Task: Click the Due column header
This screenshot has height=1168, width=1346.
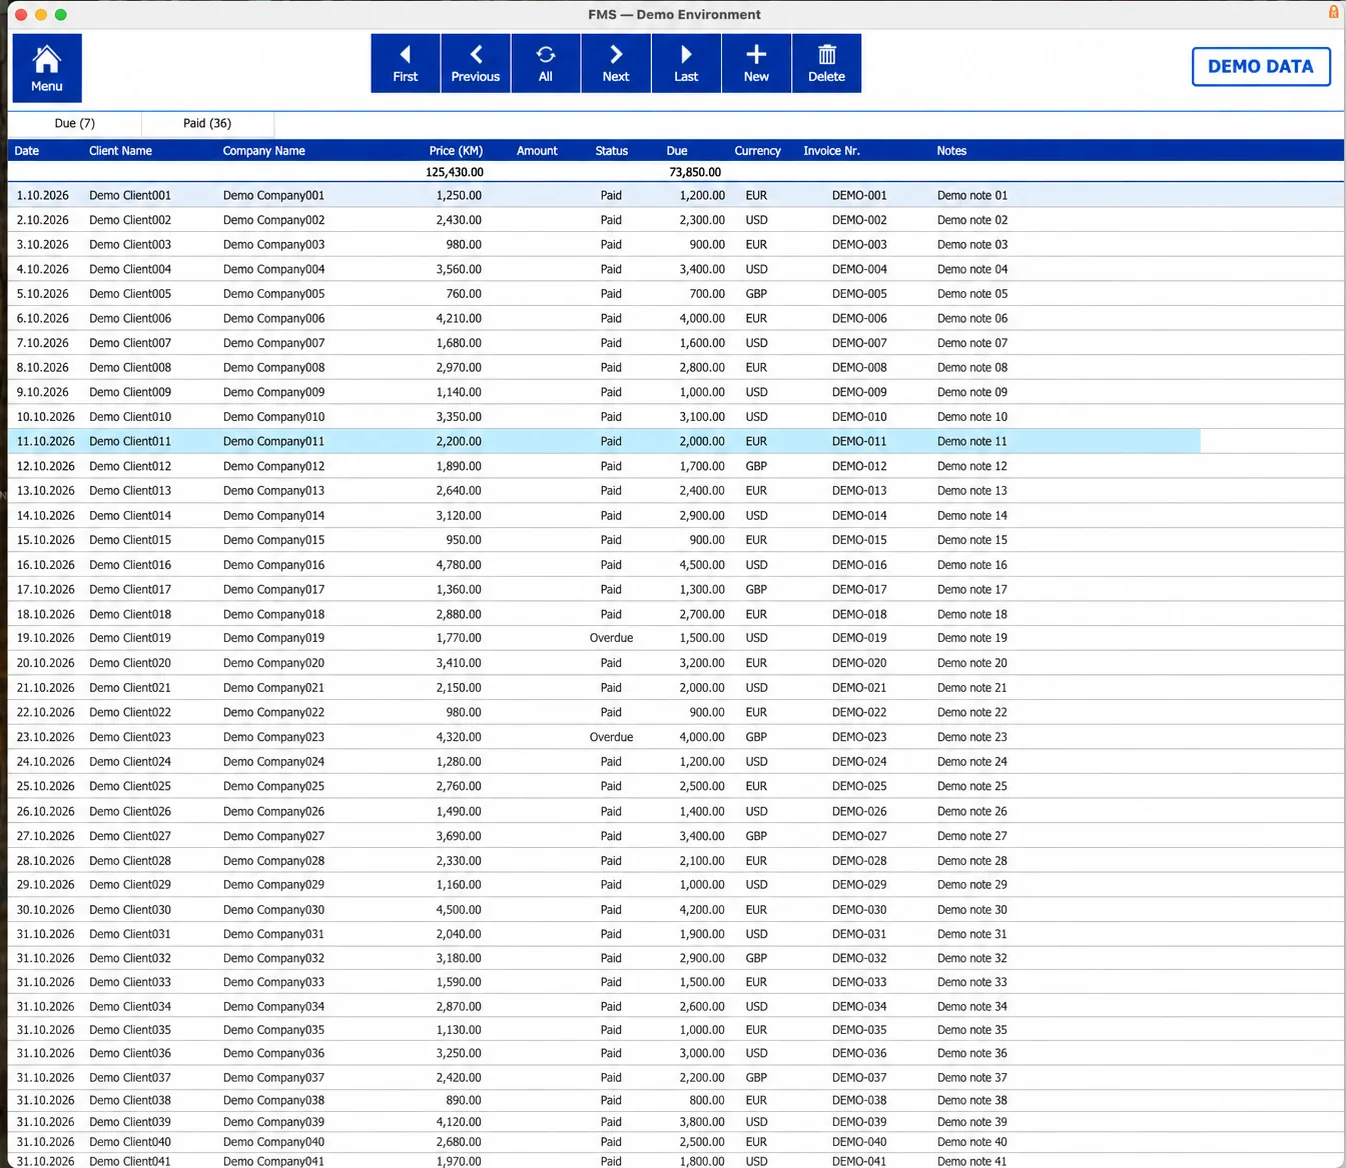Action: click(677, 151)
